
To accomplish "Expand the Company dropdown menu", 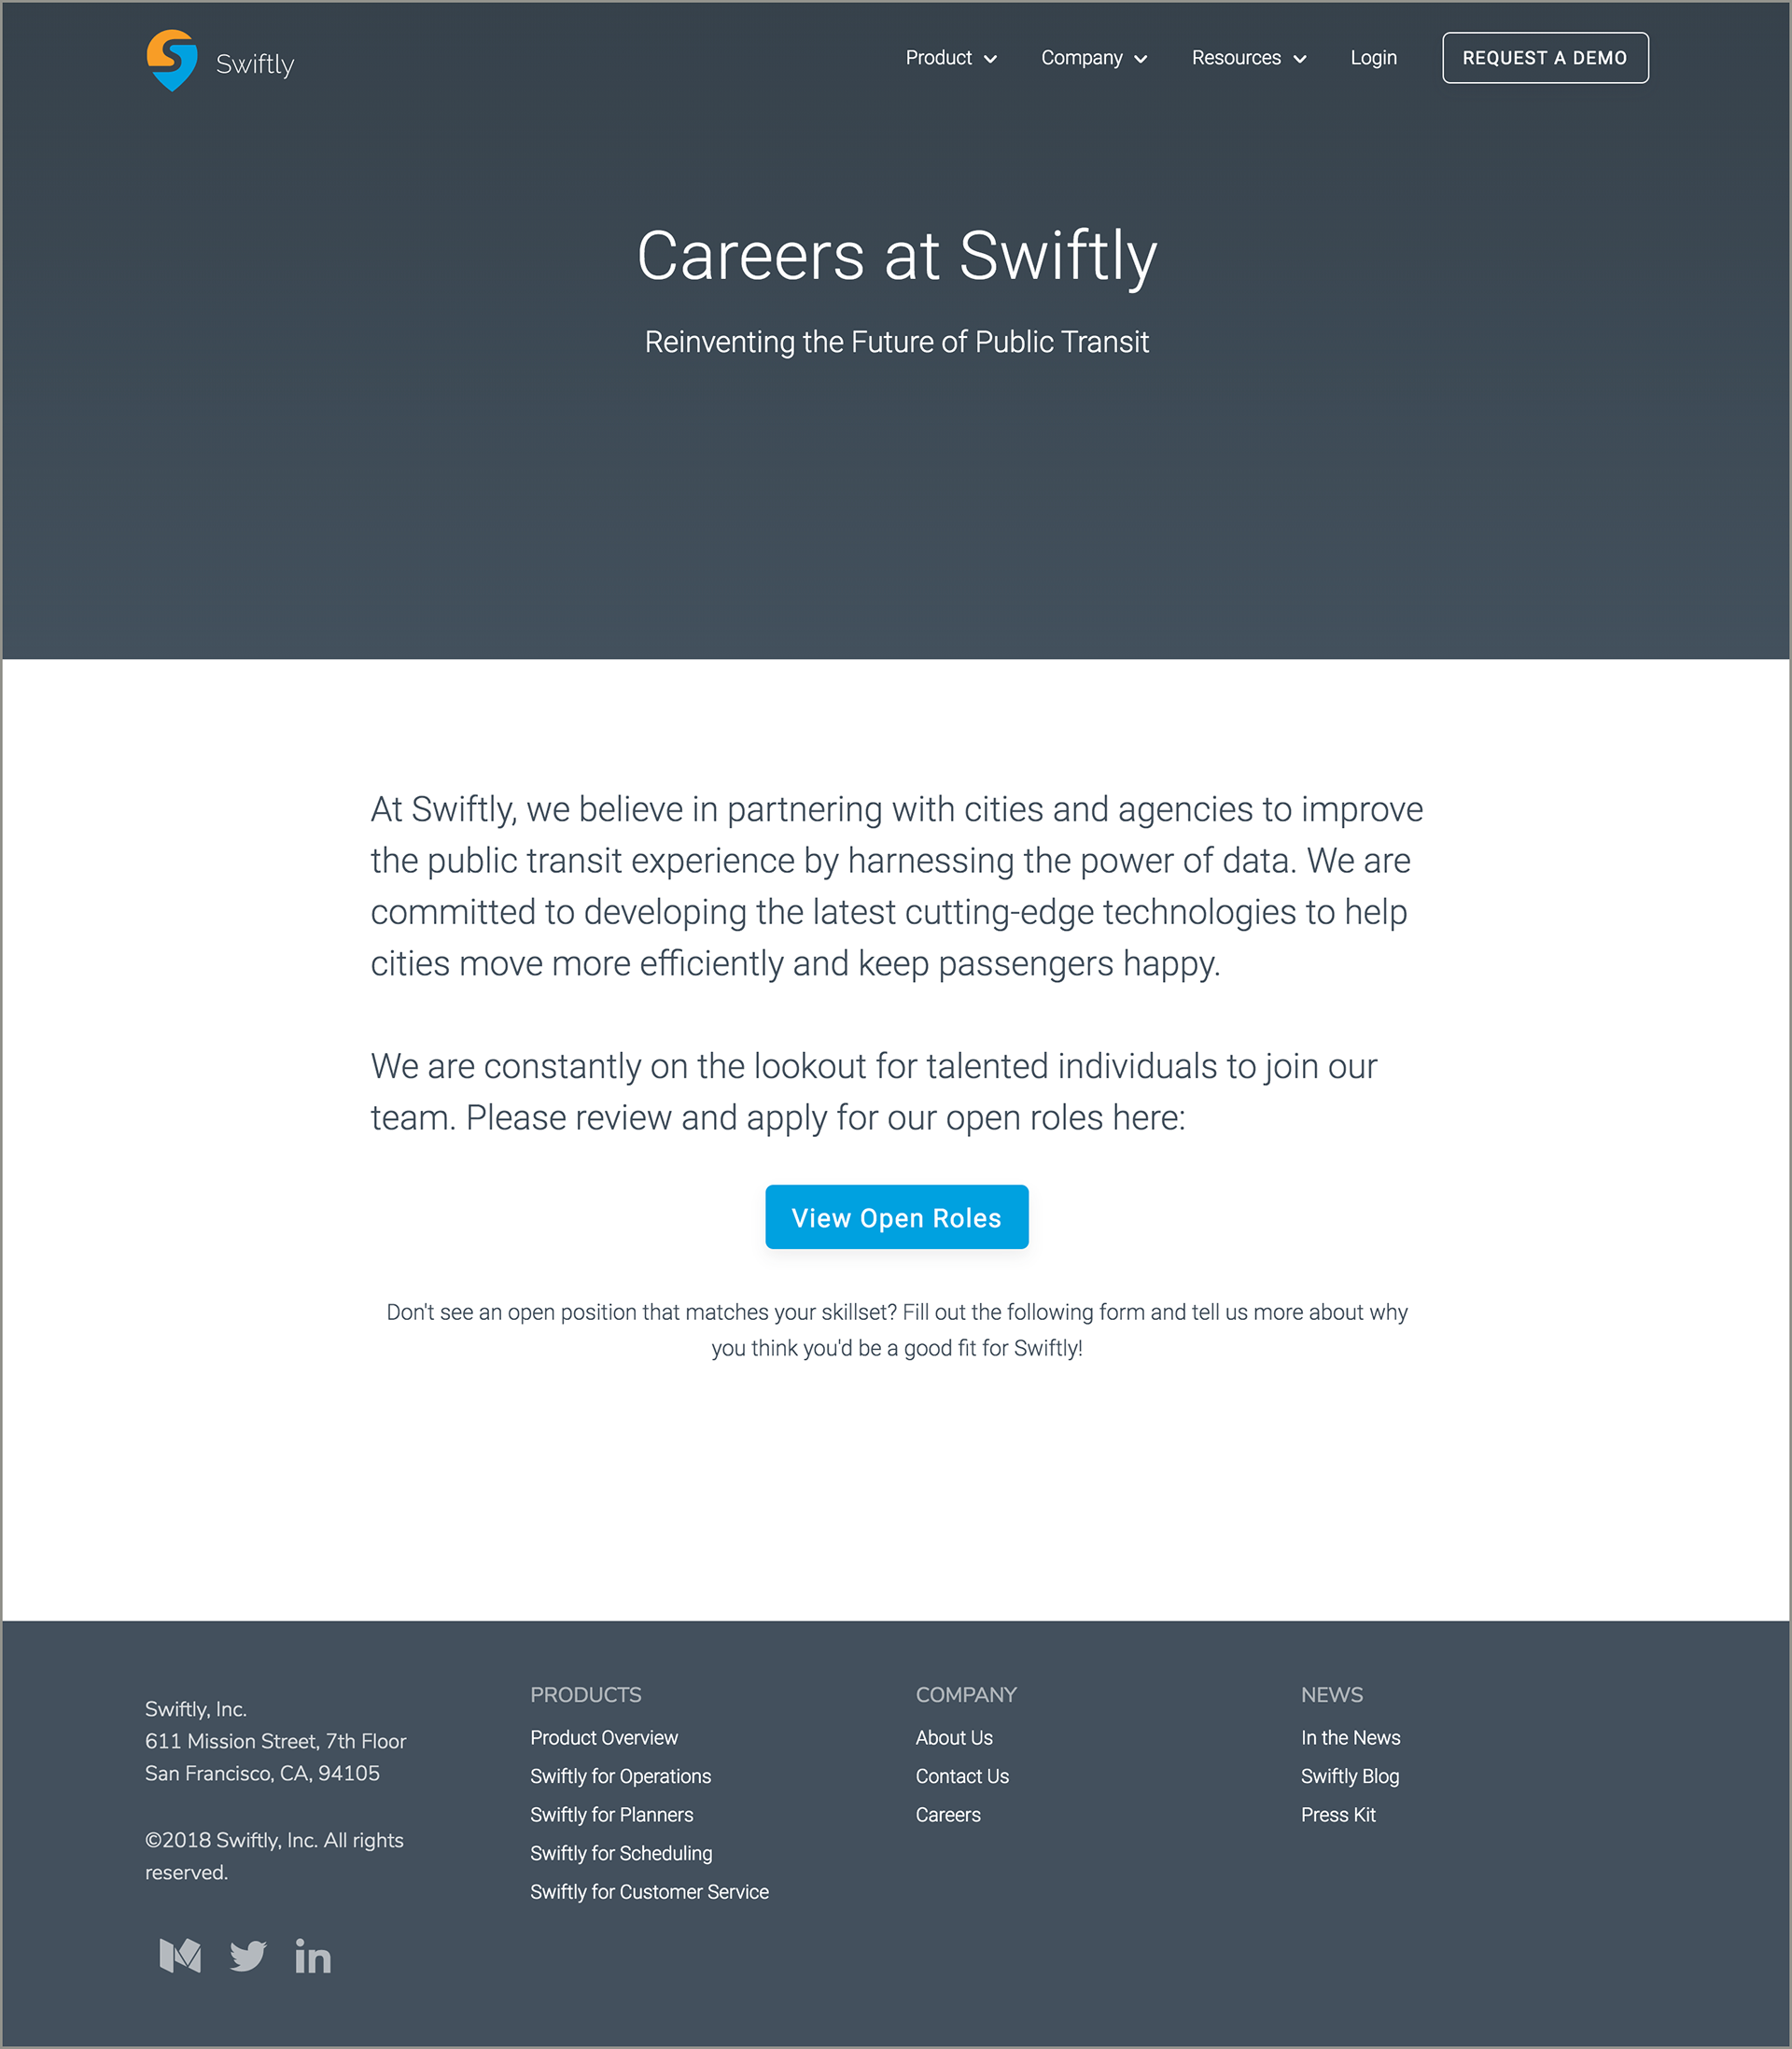I will [x=1094, y=58].
